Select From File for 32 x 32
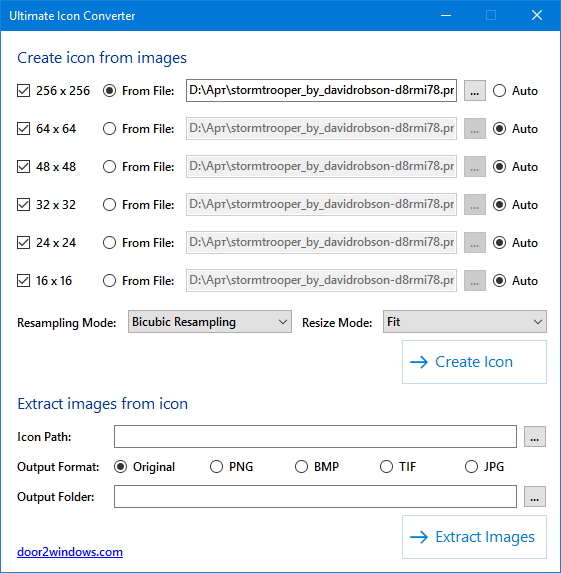561x573 pixels. tap(109, 205)
